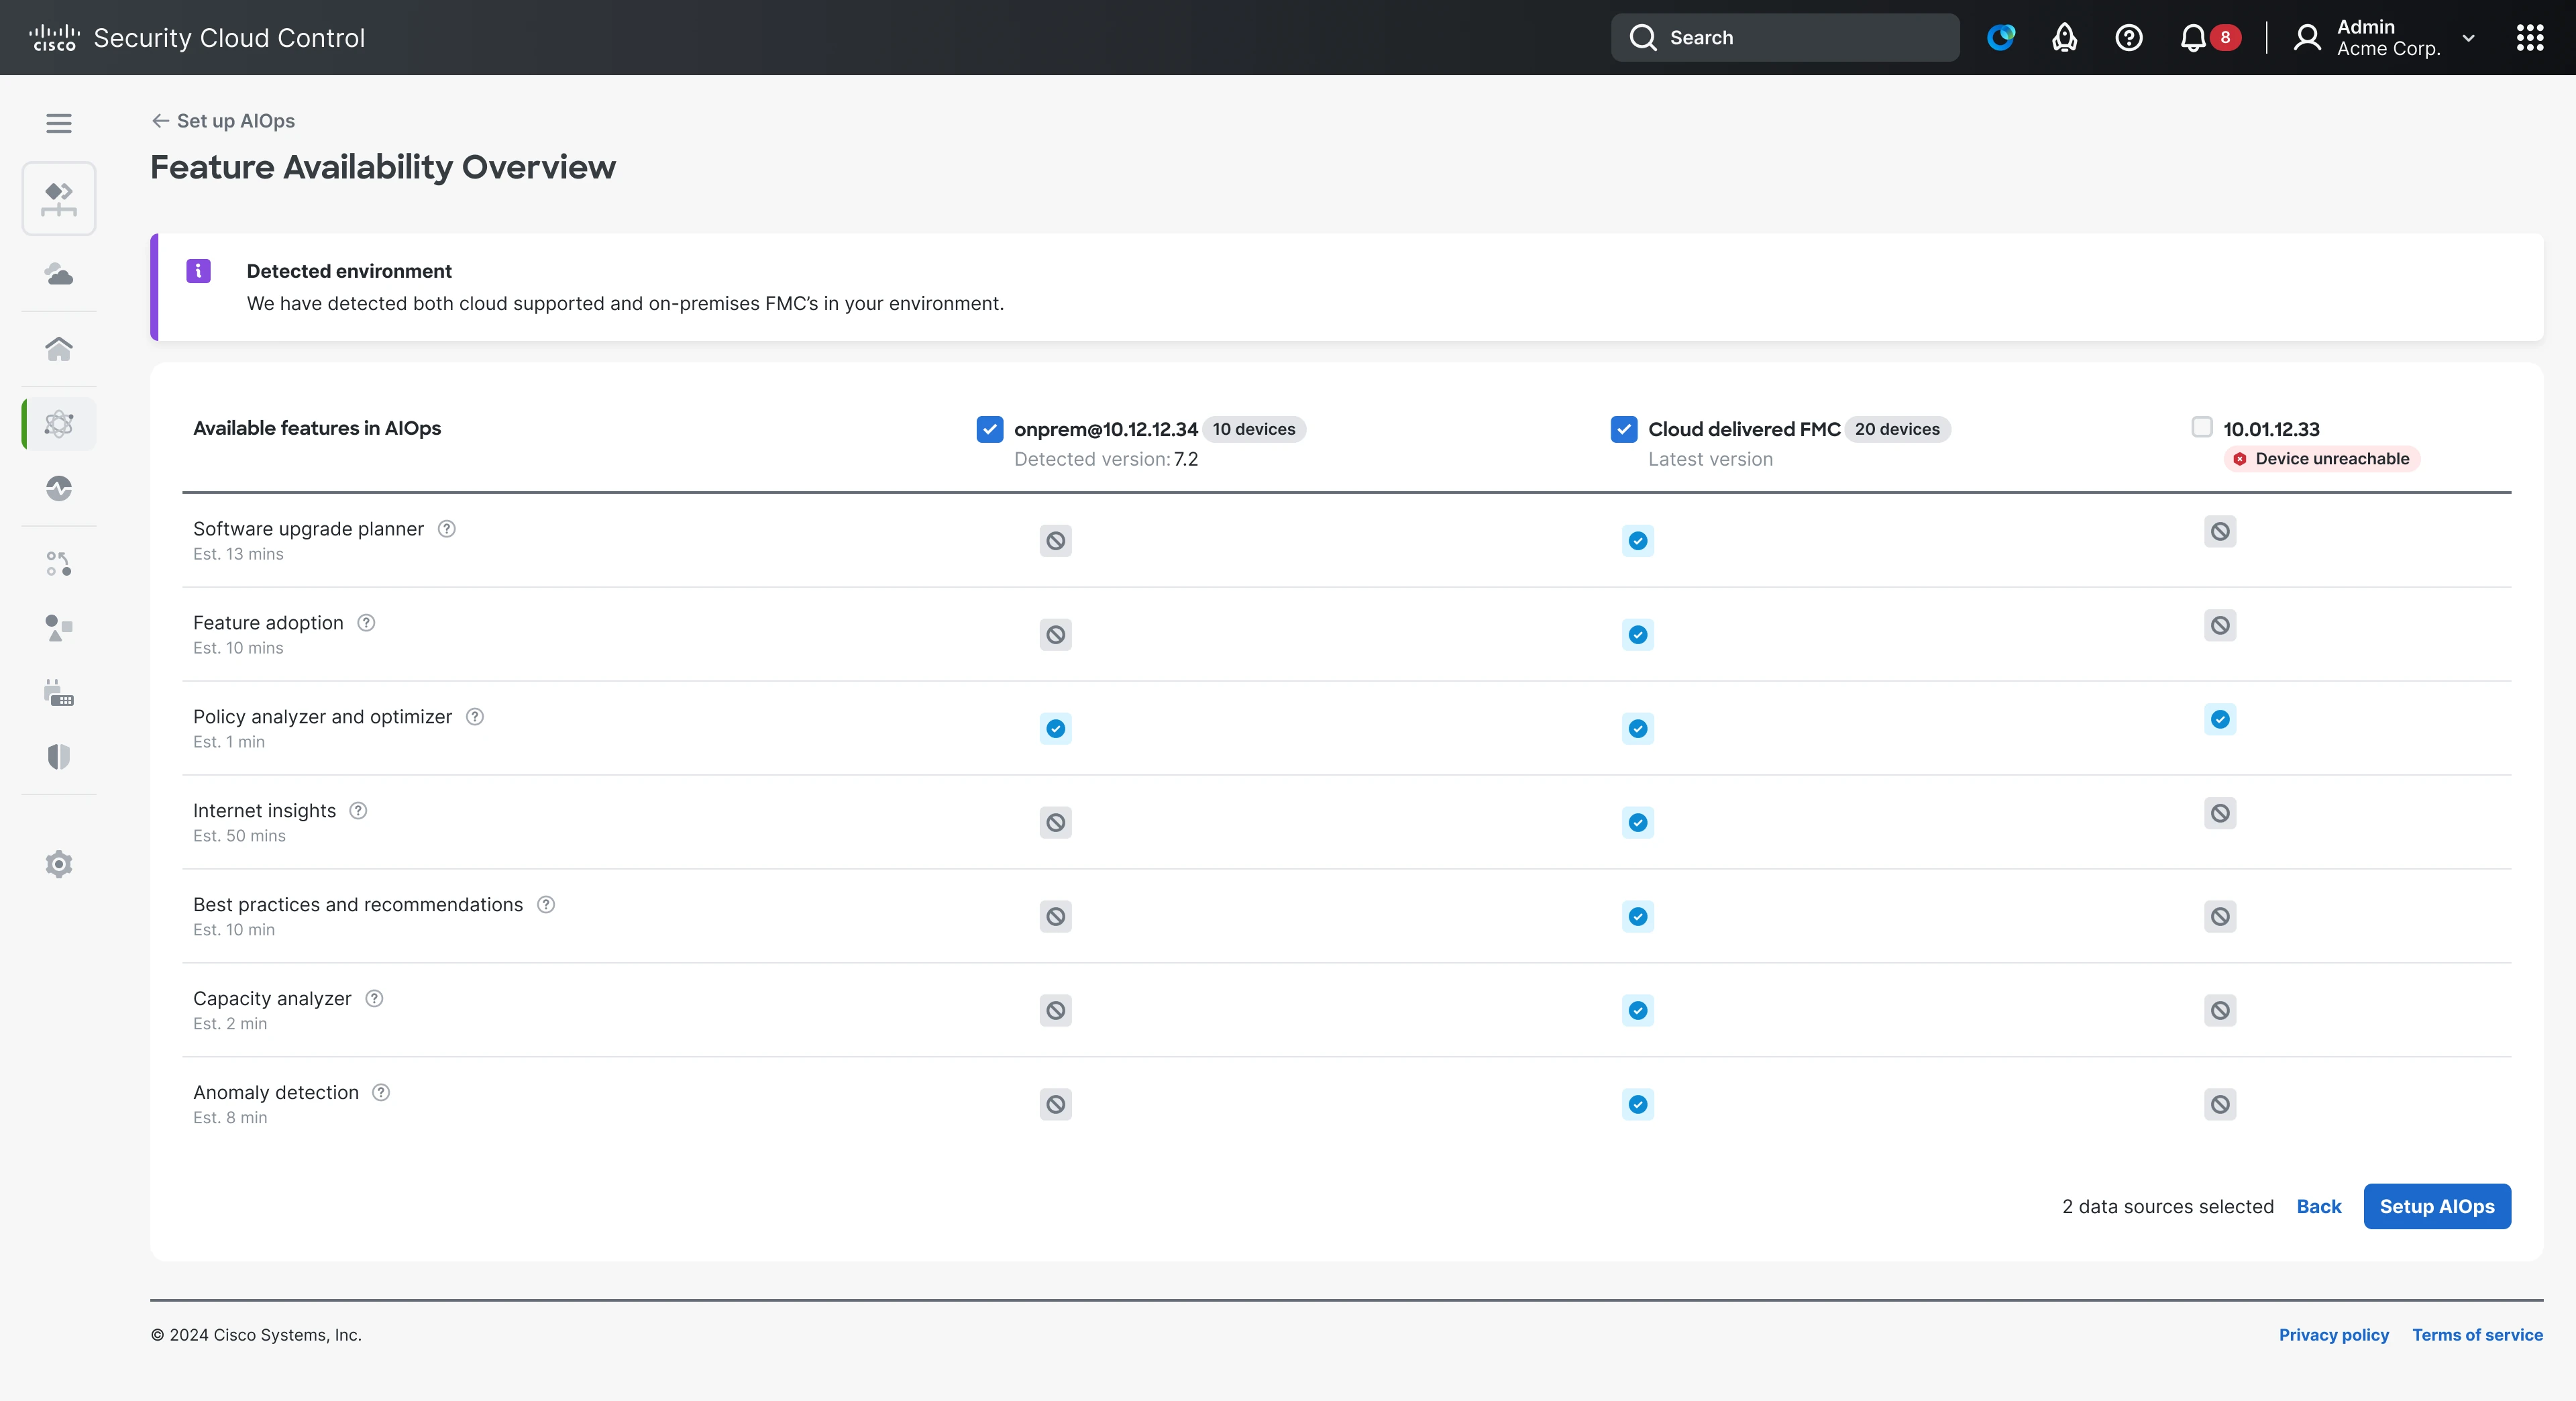Click the back arrow beside Set up AIOps
The image size is (2576, 1401).
pos(160,121)
